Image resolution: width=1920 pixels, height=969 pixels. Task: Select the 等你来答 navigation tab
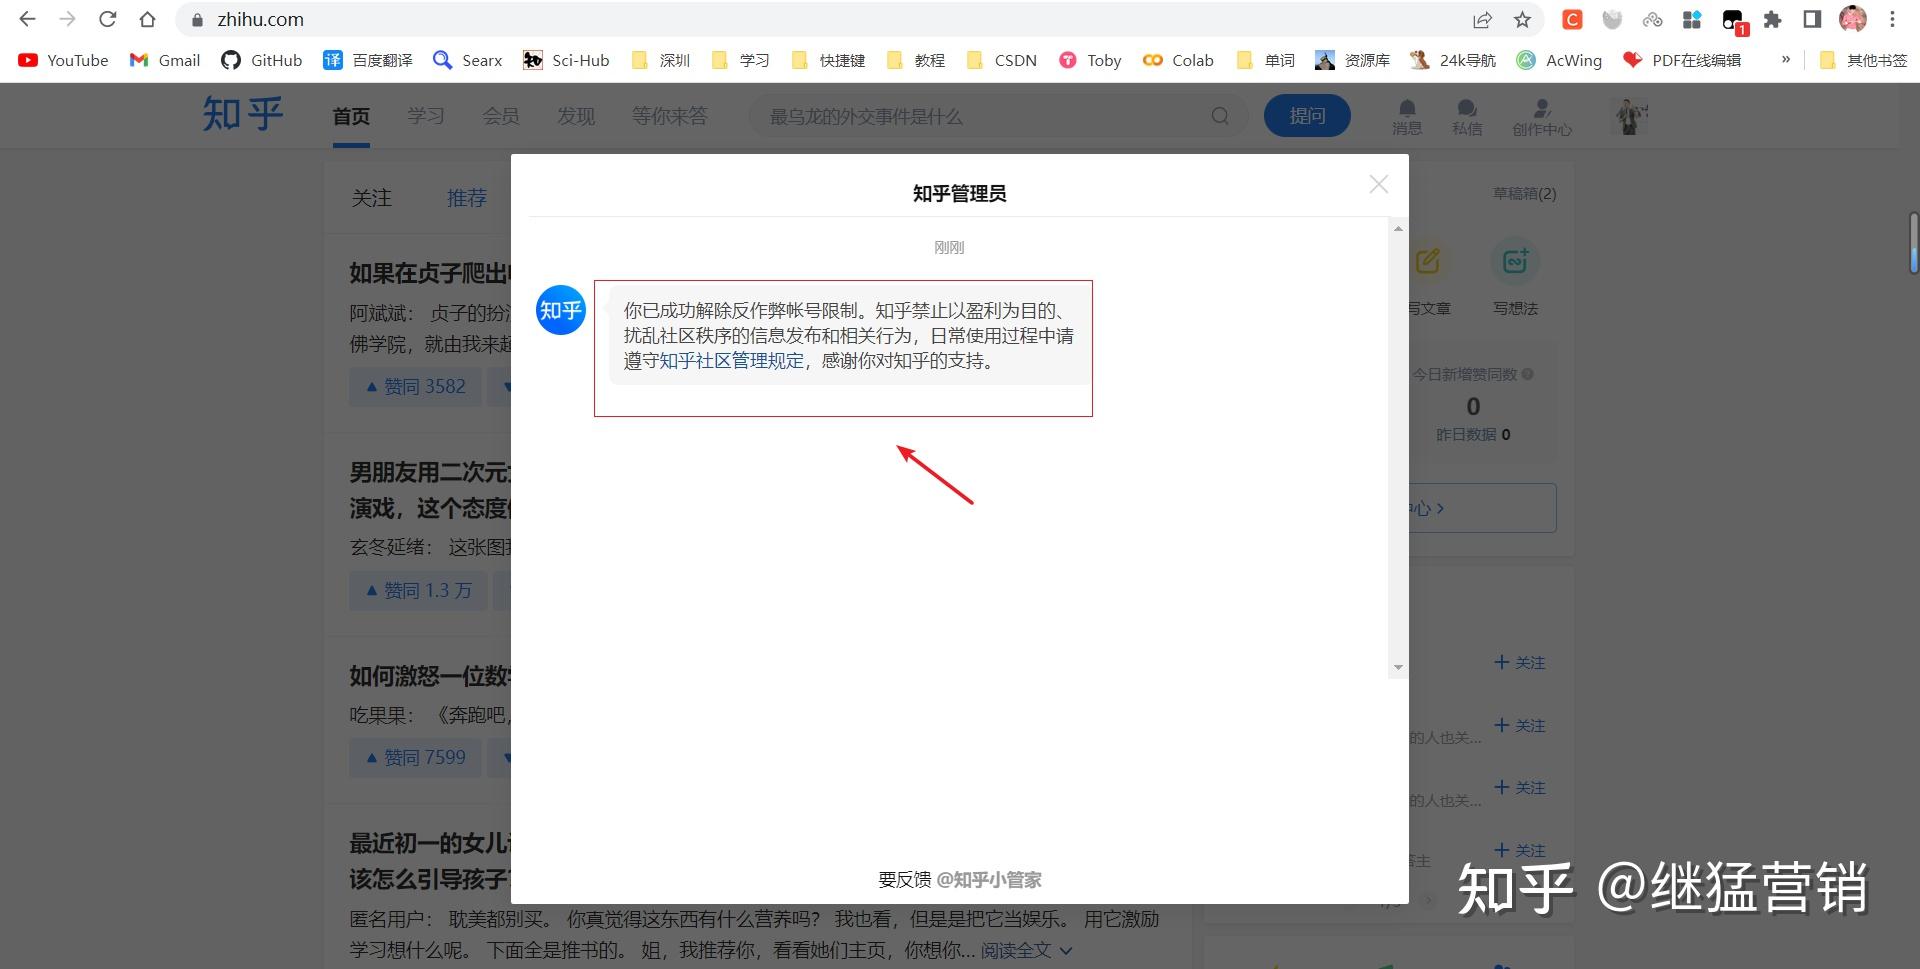(669, 116)
